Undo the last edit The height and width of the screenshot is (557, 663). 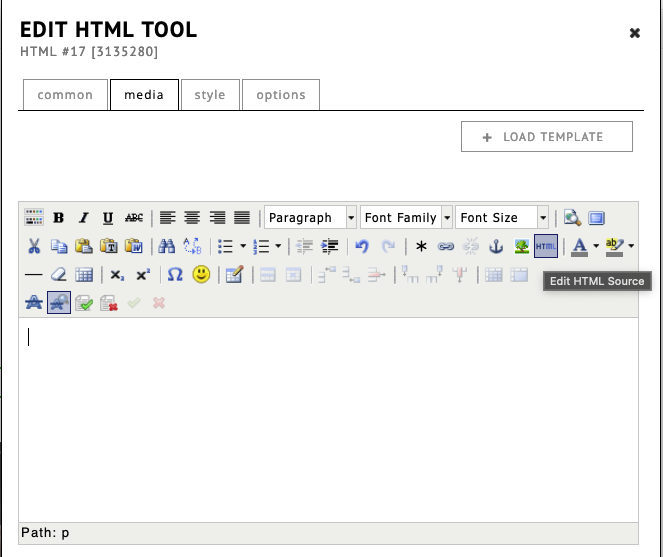pyautogui.click(x=362, y=246)
